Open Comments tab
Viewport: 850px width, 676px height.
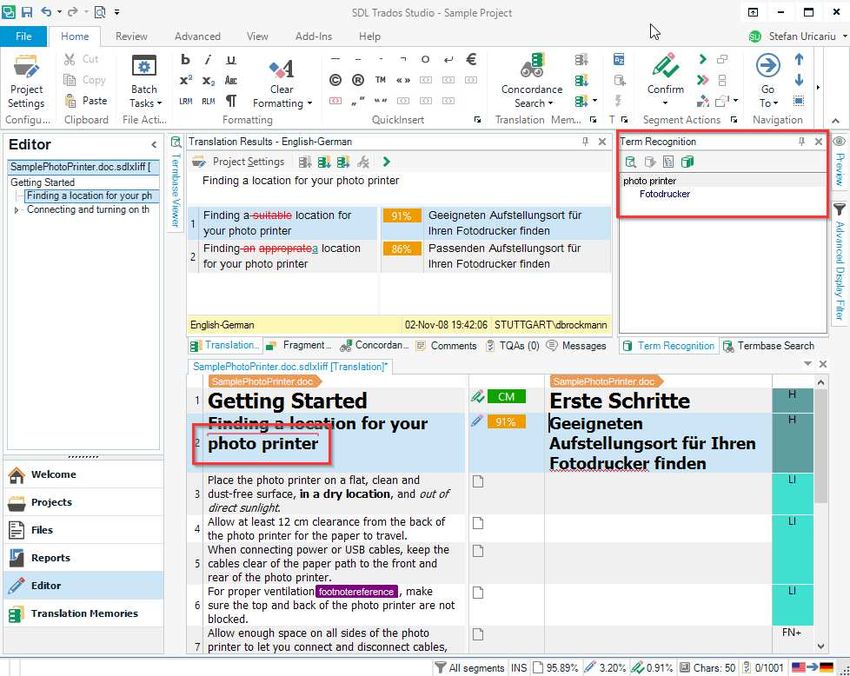click(447, 345)
